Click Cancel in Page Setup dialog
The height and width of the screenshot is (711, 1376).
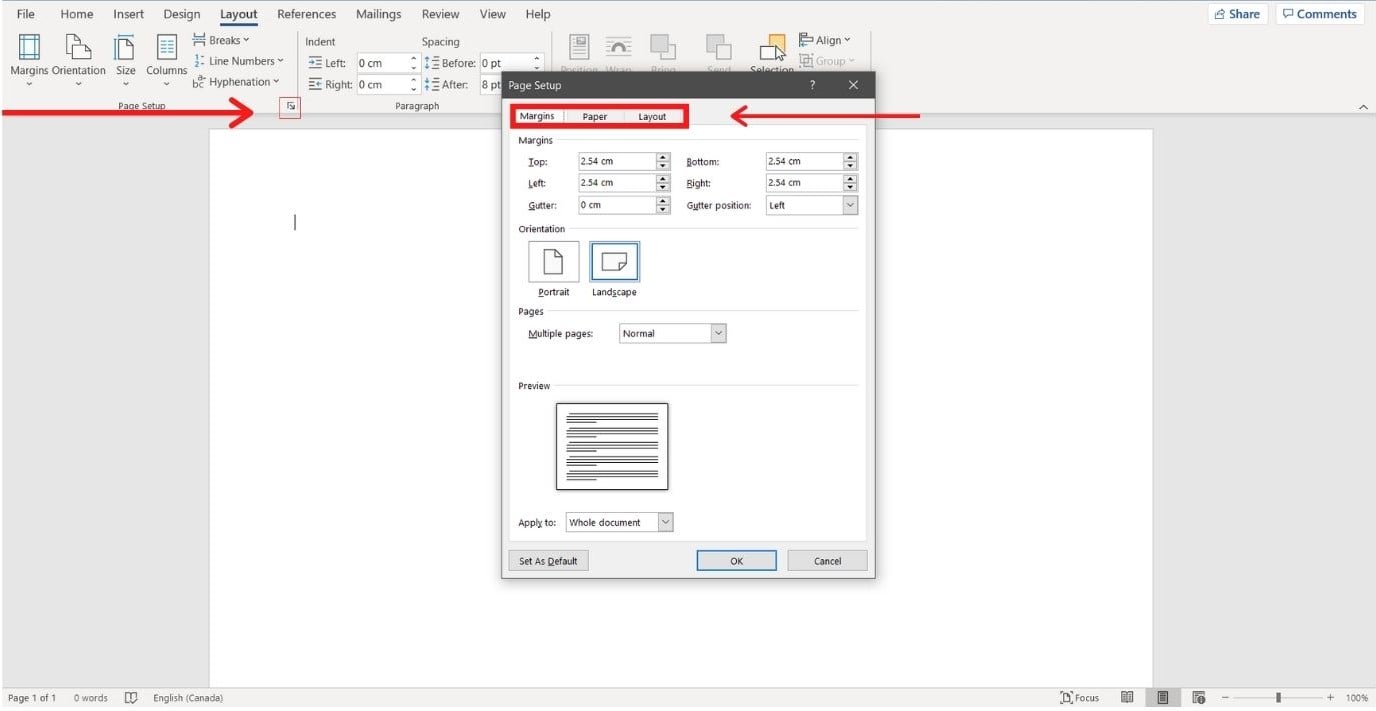pyautogui.click(x=827, y=561)
